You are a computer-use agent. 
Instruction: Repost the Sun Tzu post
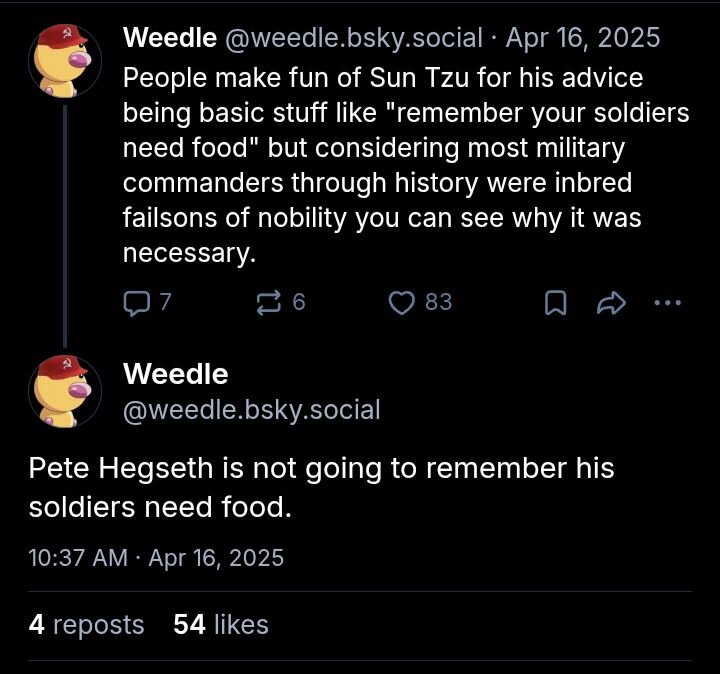[269, 302]
